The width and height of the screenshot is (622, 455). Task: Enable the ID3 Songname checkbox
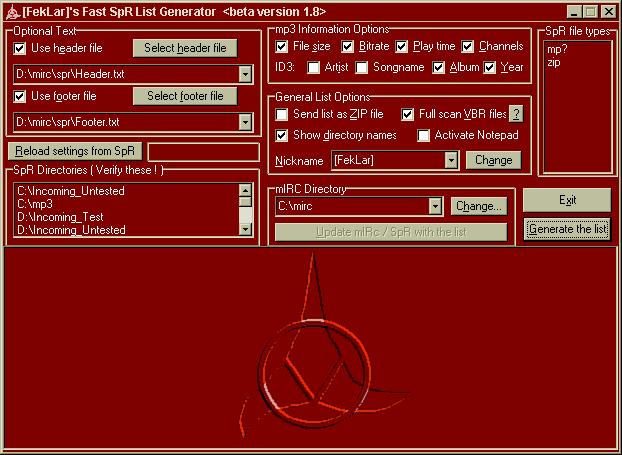click(x=362, y=67)
